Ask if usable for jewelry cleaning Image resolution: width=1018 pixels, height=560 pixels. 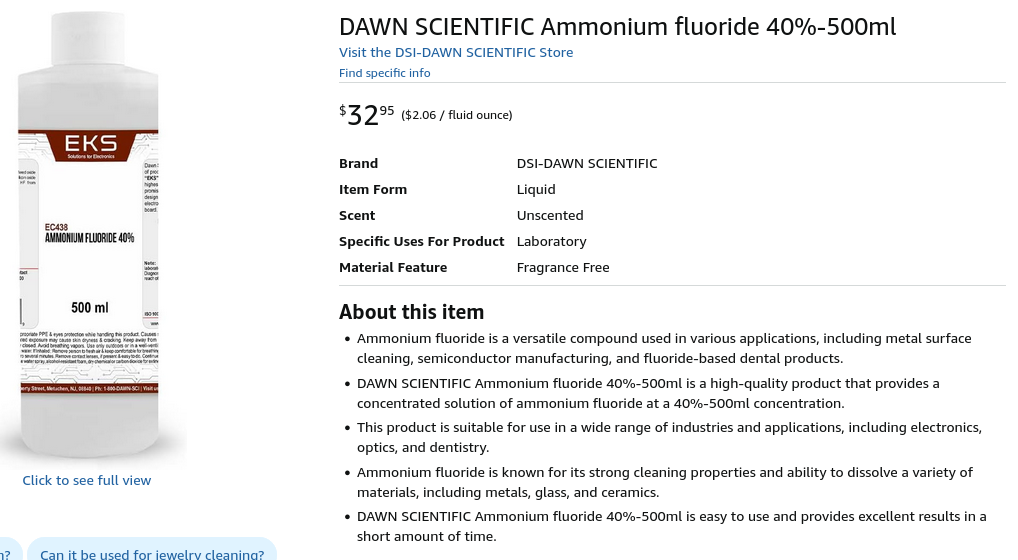152,554
